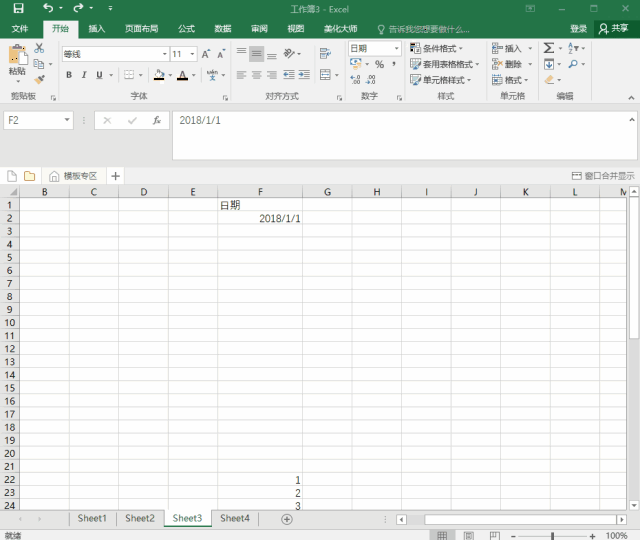Switch to the 插入 ribbon tab
This screenshot has width=640, height=540.
(97, 29)
